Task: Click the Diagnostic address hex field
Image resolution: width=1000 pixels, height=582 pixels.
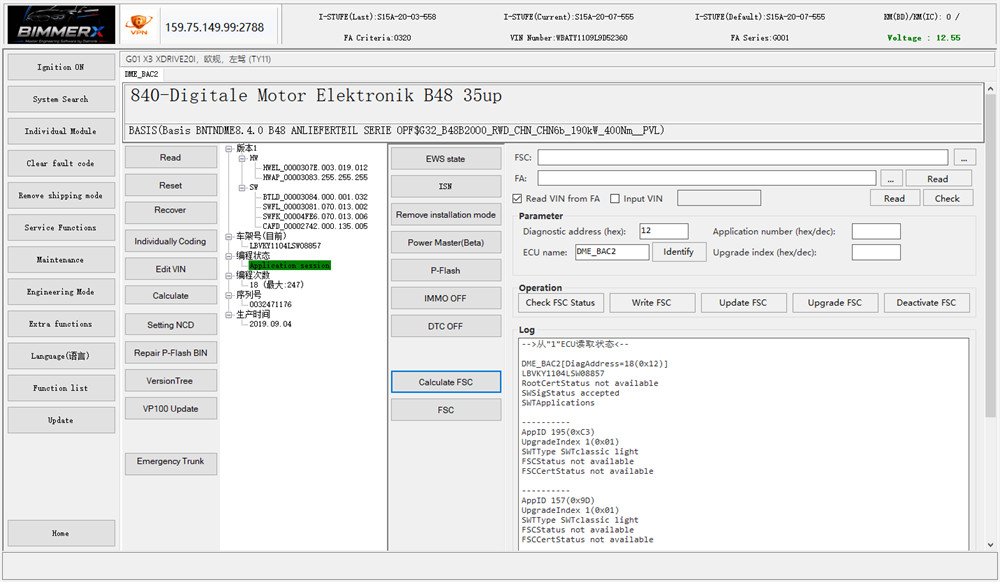Action: [664, 231]
